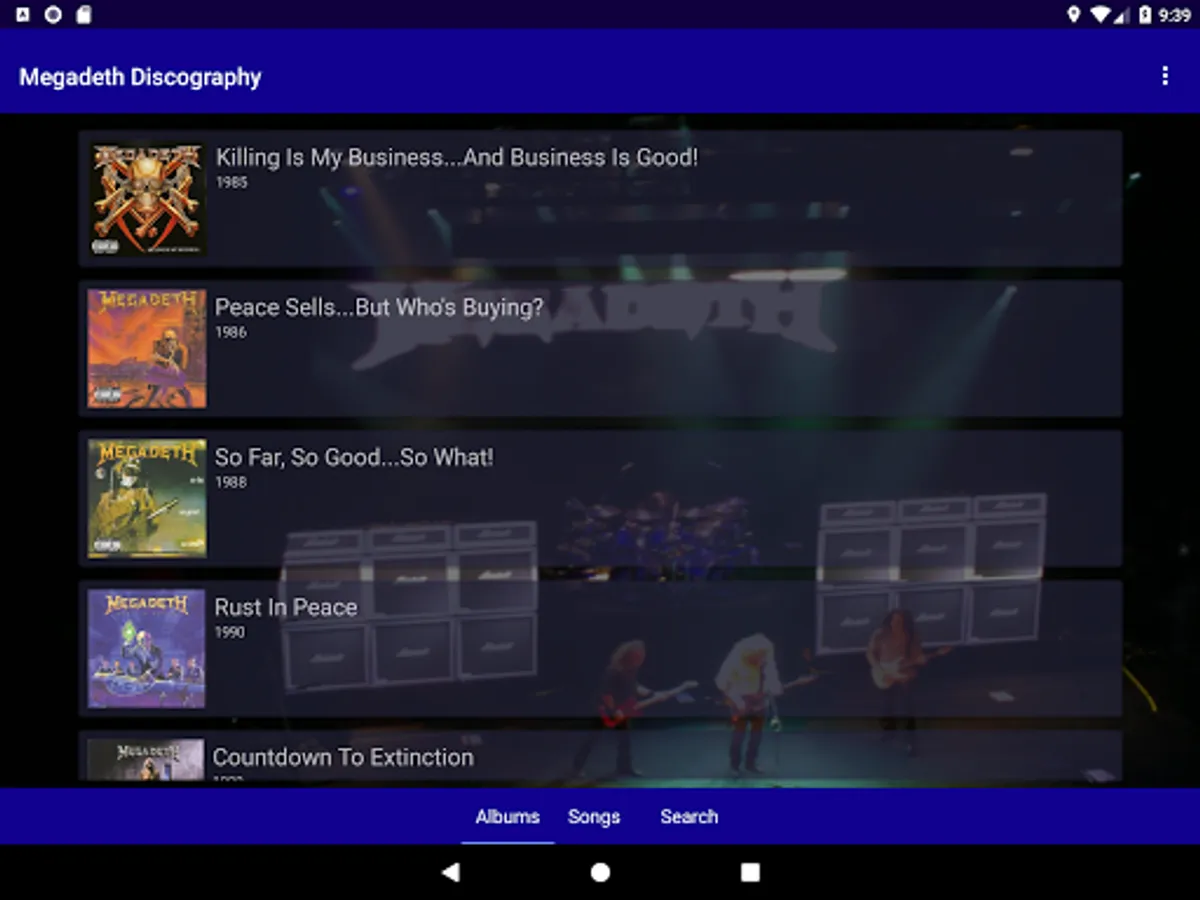Select the 'Countdown To Extinction' title
Screen dimensions: 1200x900
[344, 757]
